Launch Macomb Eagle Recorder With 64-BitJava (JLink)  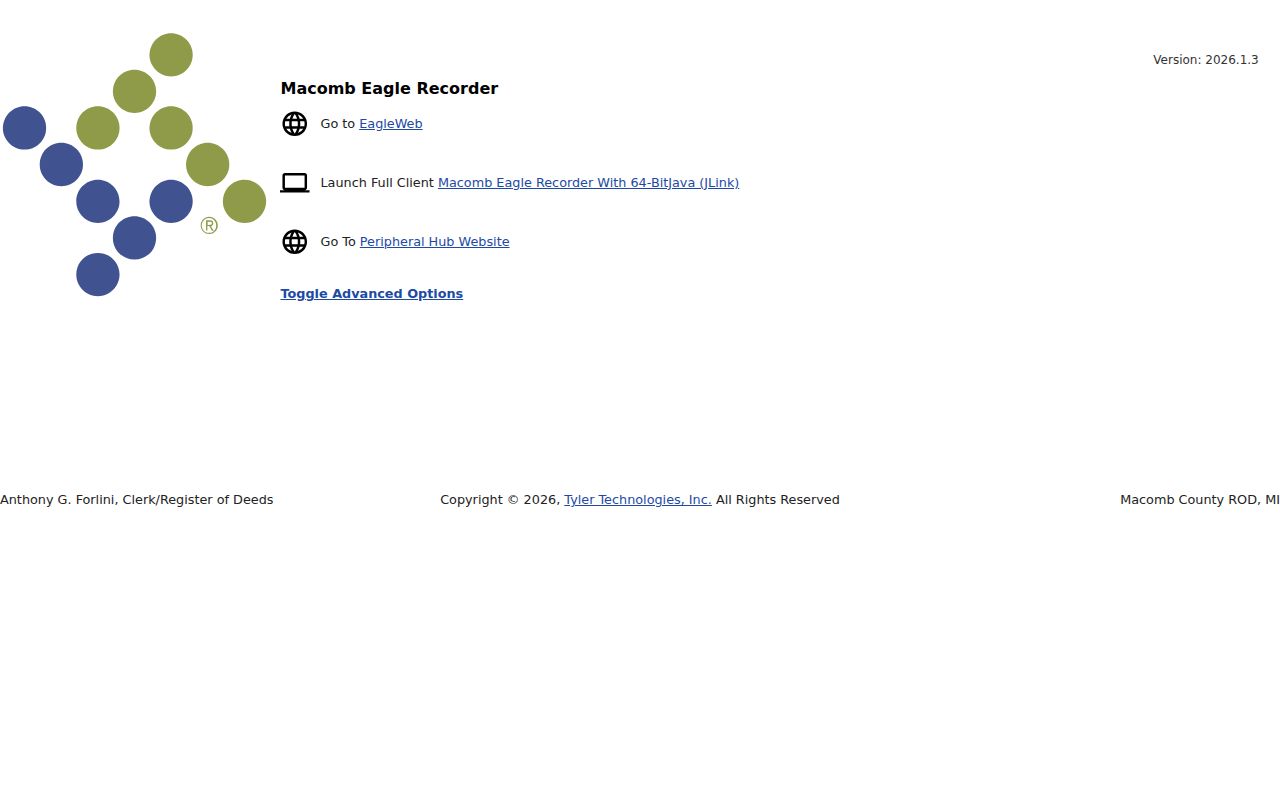(588, 183)
